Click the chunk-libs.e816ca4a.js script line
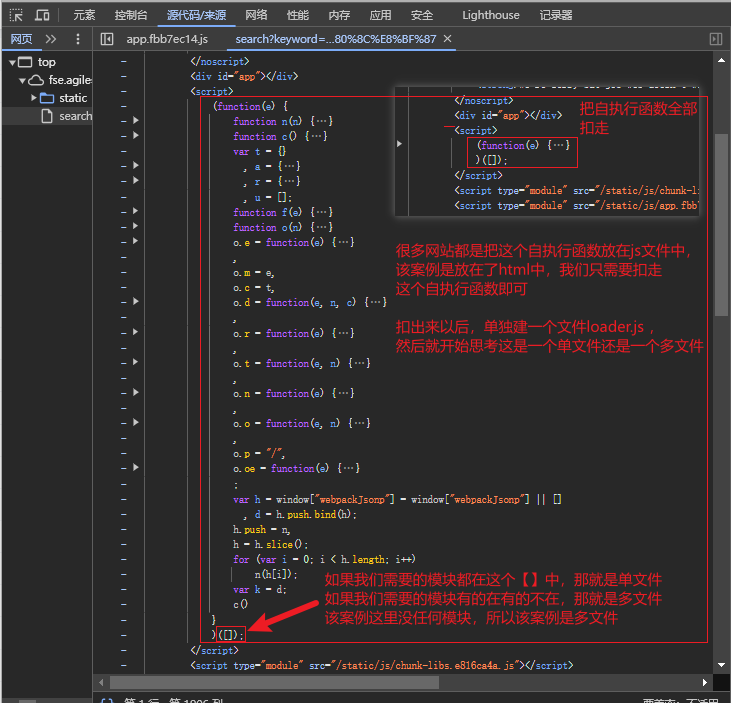 pyautogui.click(x=381, y=665)
